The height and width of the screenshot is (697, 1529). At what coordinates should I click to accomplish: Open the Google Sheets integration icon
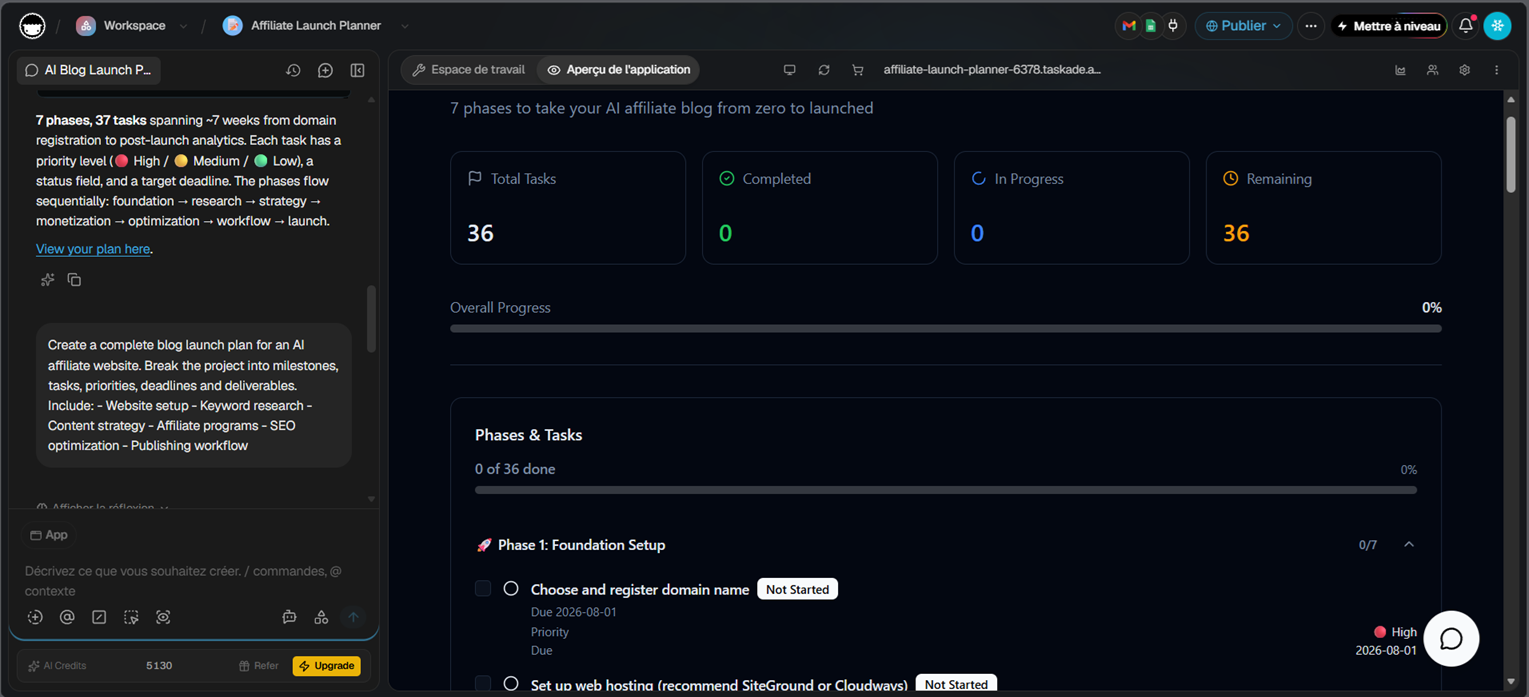point(1151,26)
